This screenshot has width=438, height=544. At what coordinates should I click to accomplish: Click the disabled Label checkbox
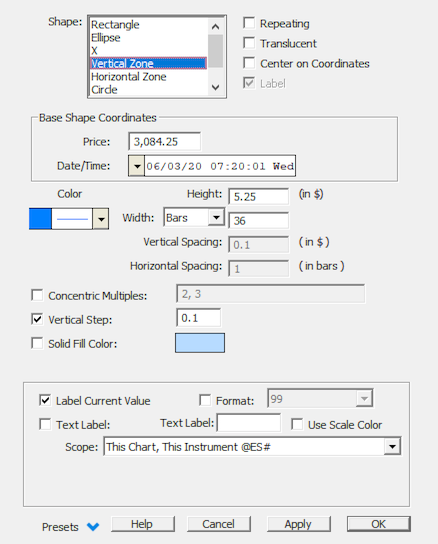pos(249,83)
